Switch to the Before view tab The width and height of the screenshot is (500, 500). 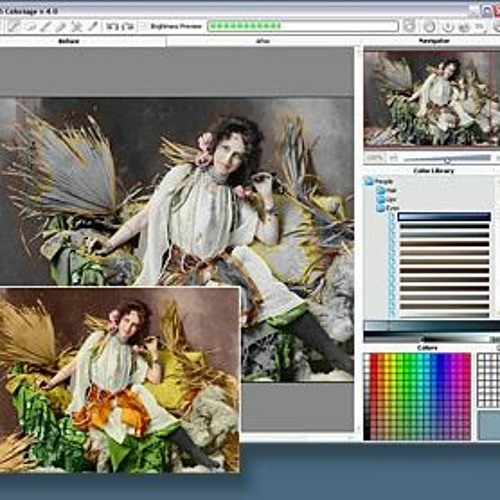(x=69, y=41)
